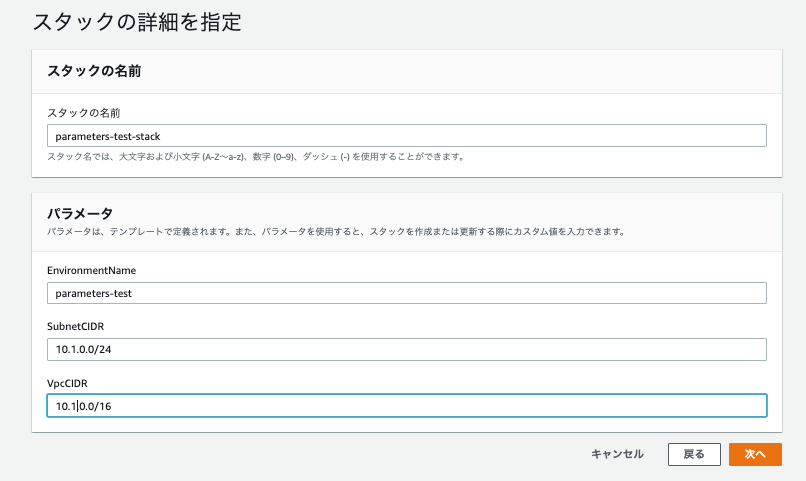Click the EnvironmentName label

tap(91, 270)
